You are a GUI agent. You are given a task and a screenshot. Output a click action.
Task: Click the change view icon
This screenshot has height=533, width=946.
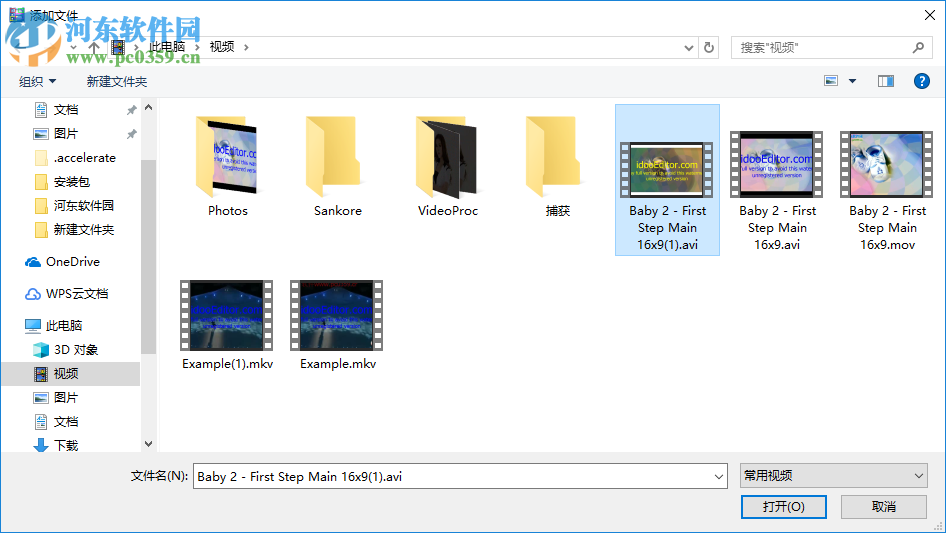point(831,81)
